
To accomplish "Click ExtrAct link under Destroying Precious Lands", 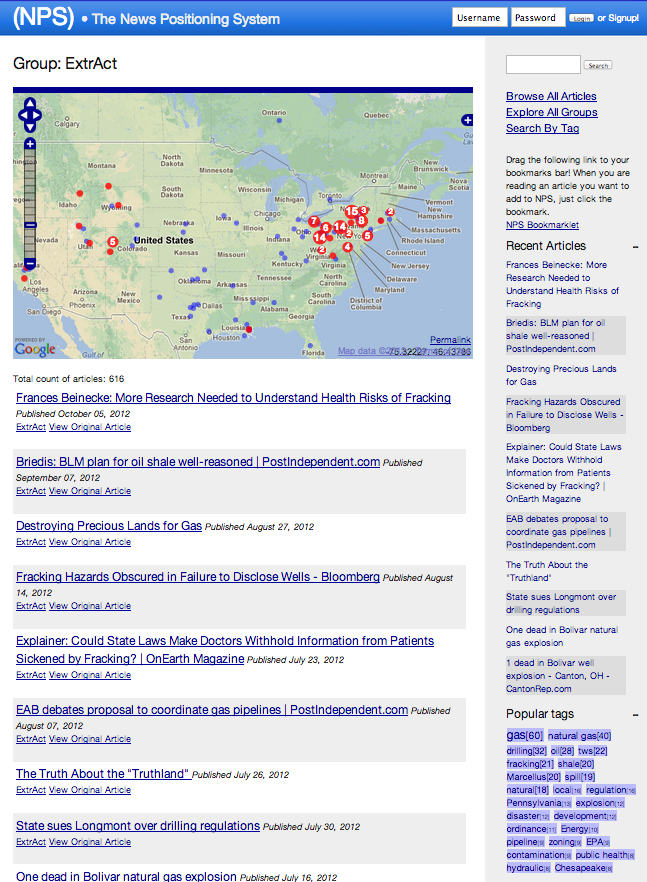I will (x=30, y=542).
